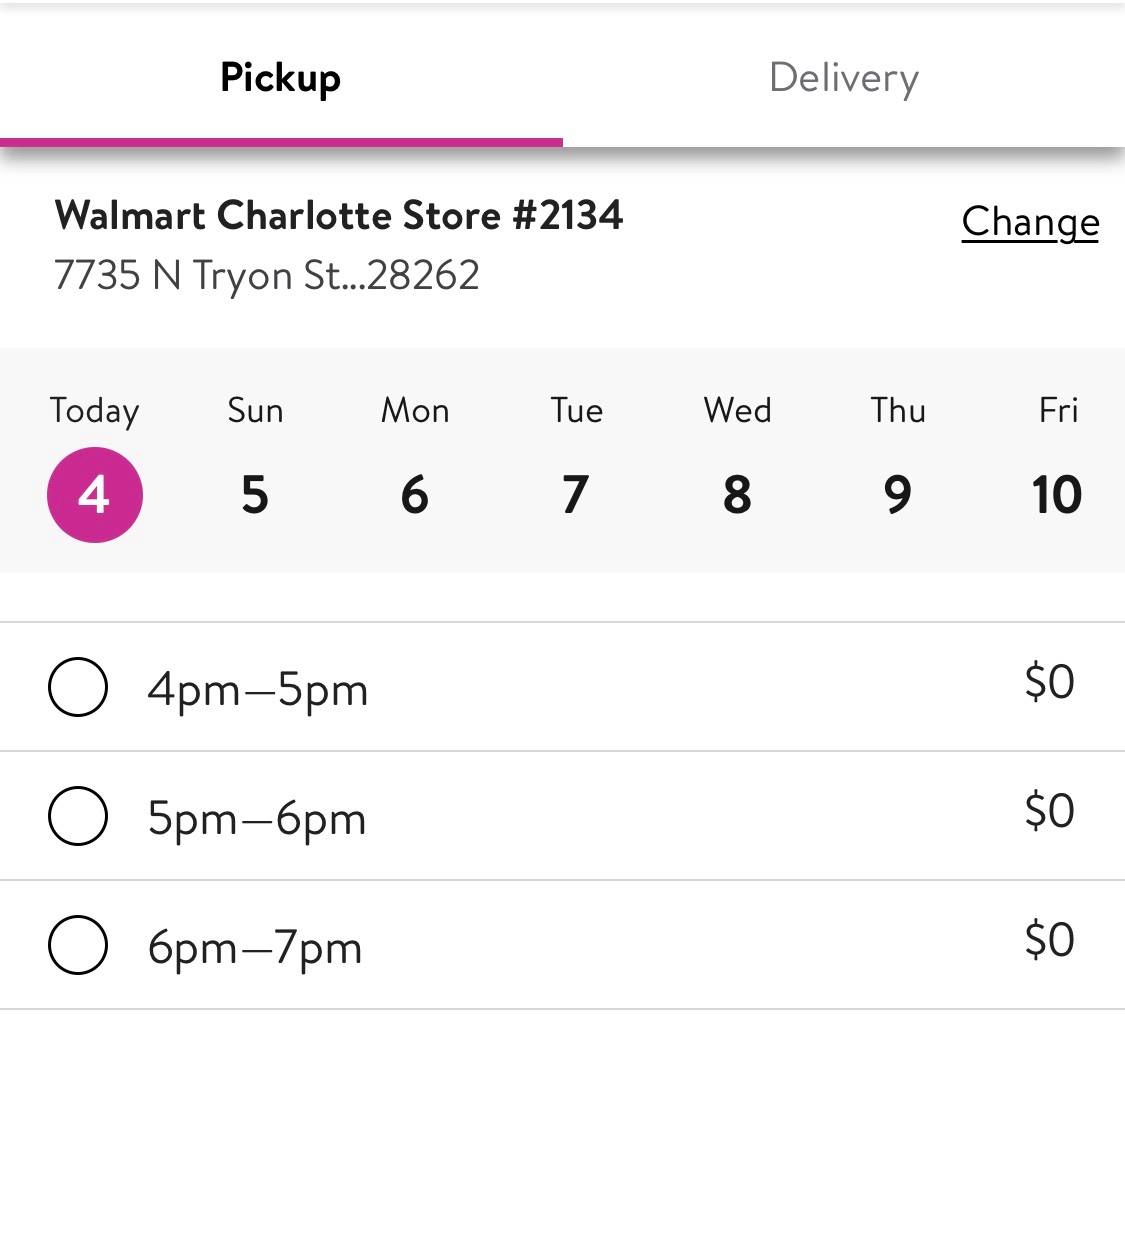This screenshot has height=1241, width=1125.
Task: Click the 7735 N Tryon St address
Action: click(x=267, y=275)
